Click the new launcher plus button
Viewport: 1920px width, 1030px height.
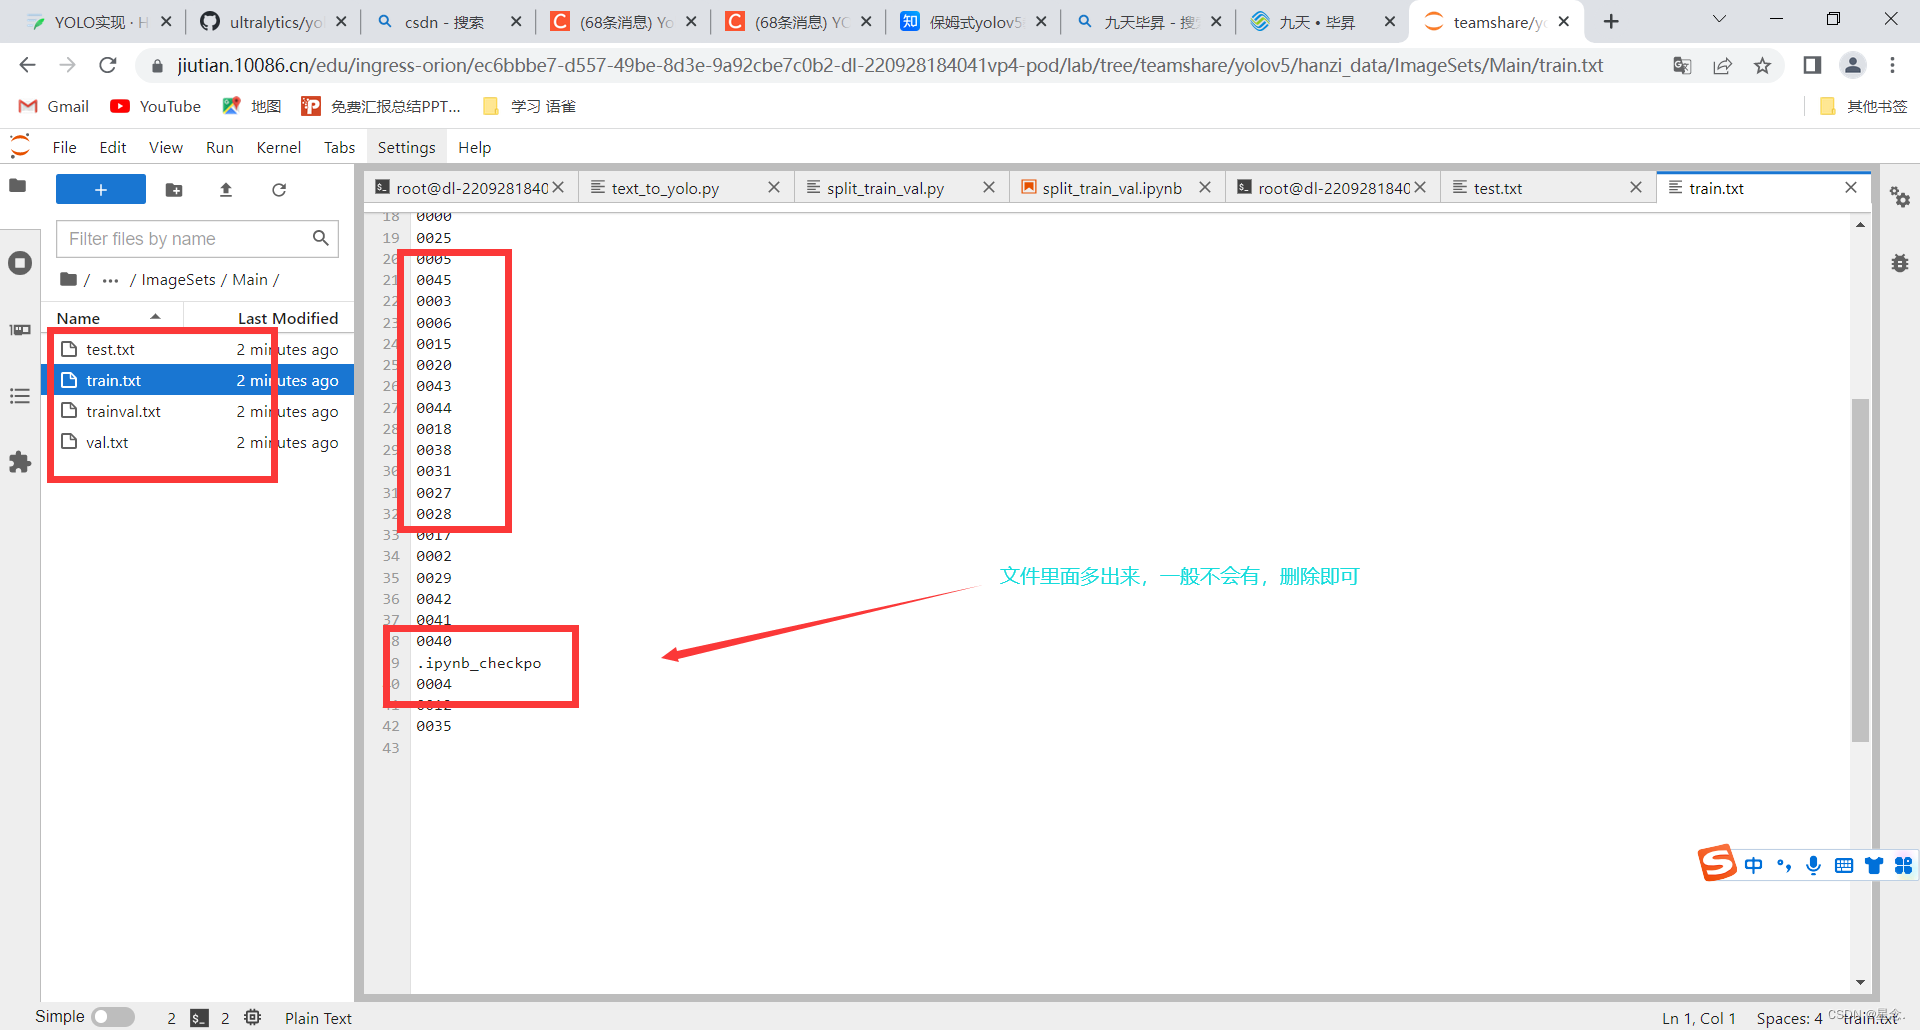coord(101,189)
